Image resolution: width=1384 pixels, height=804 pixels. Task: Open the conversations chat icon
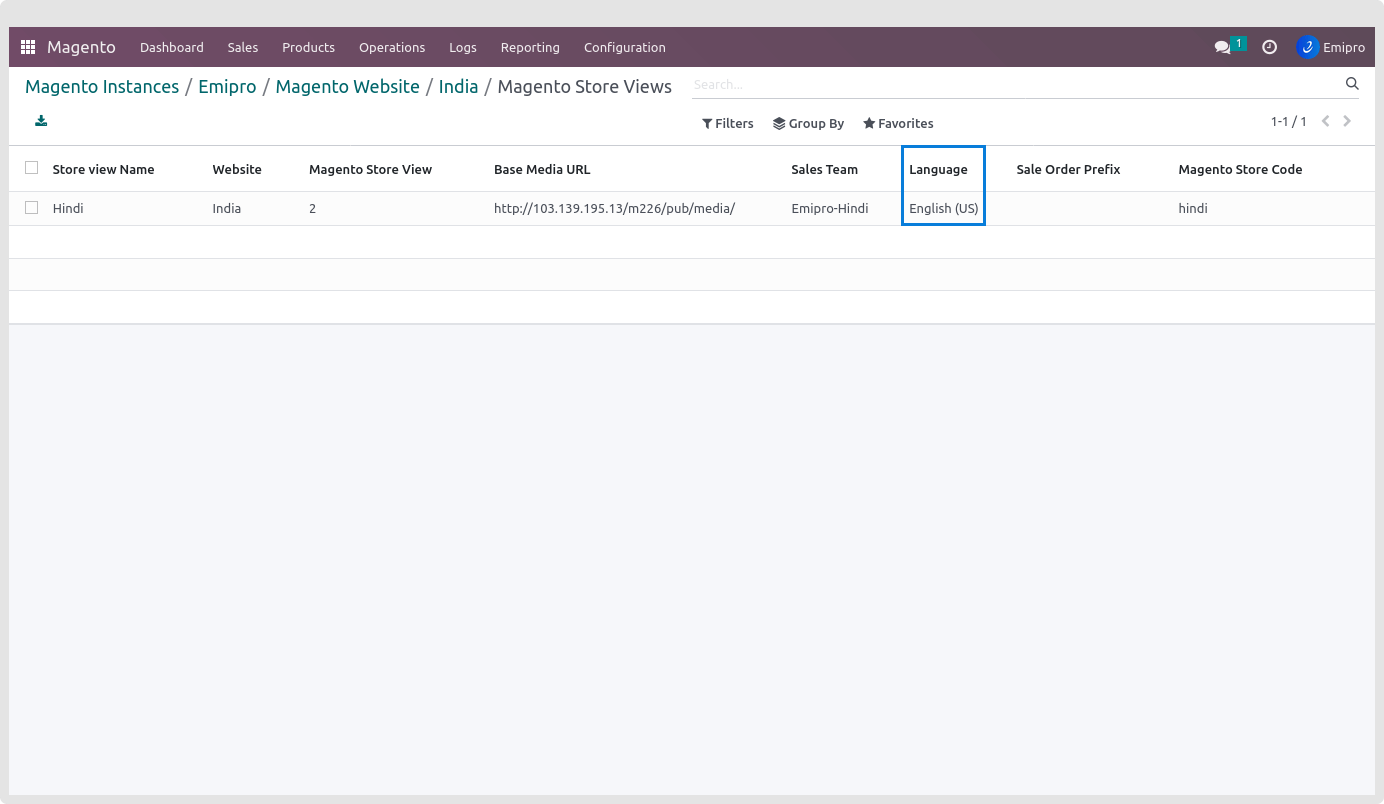point(1222,47)
